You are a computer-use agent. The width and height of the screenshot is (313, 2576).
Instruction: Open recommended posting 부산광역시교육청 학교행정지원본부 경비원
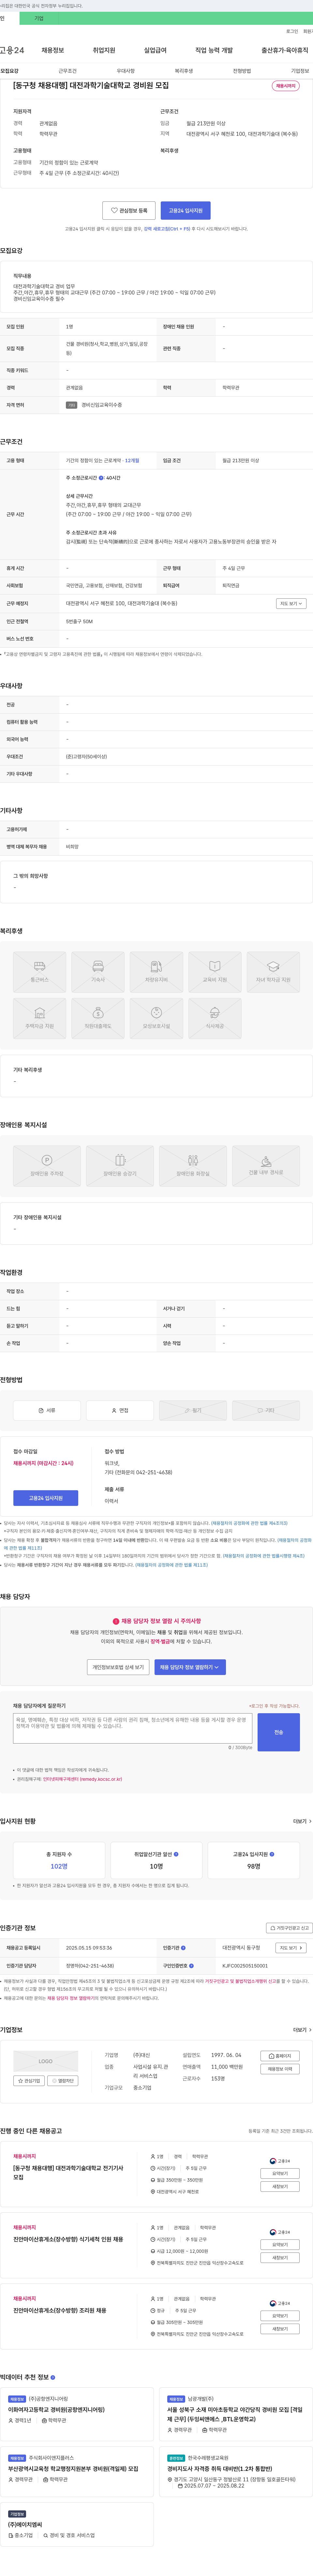click(x=73, y=2469)
